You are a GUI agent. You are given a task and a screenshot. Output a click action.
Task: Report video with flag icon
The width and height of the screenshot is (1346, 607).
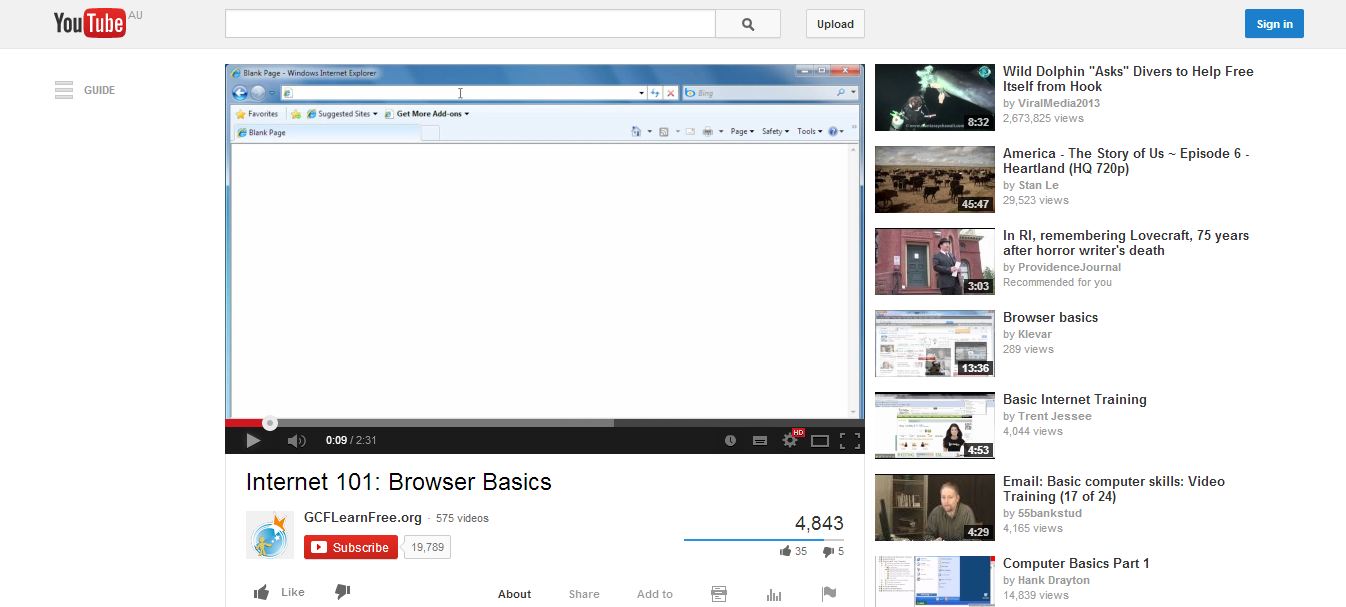[829, 594]
